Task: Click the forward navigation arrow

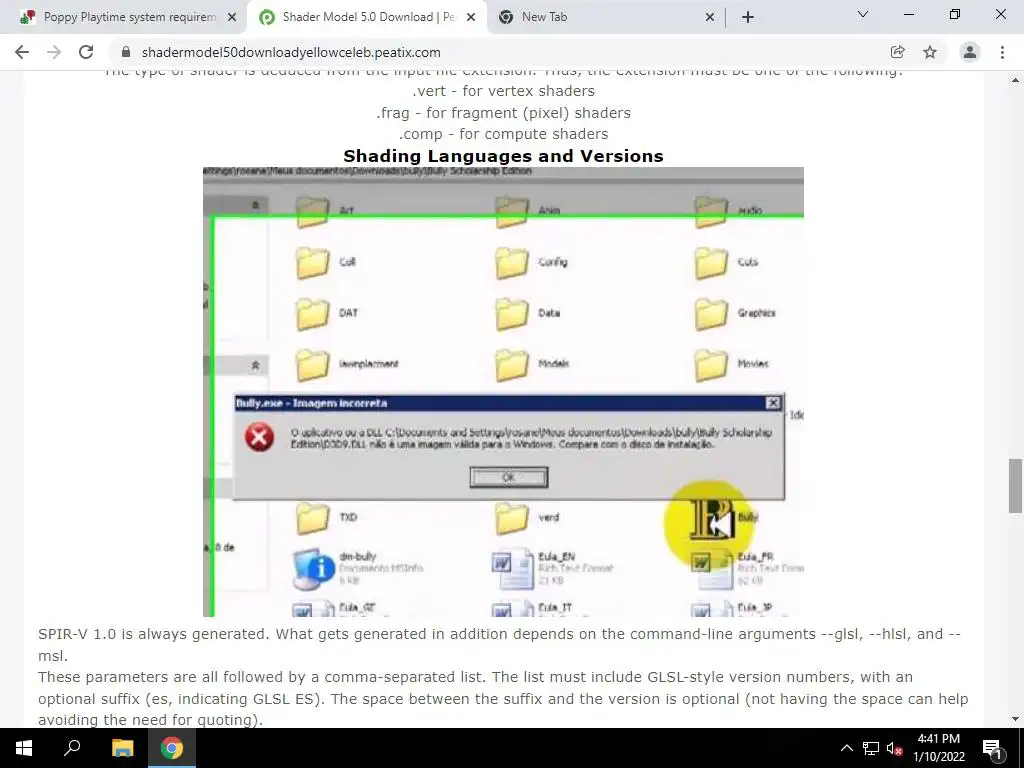Action: 54,52
